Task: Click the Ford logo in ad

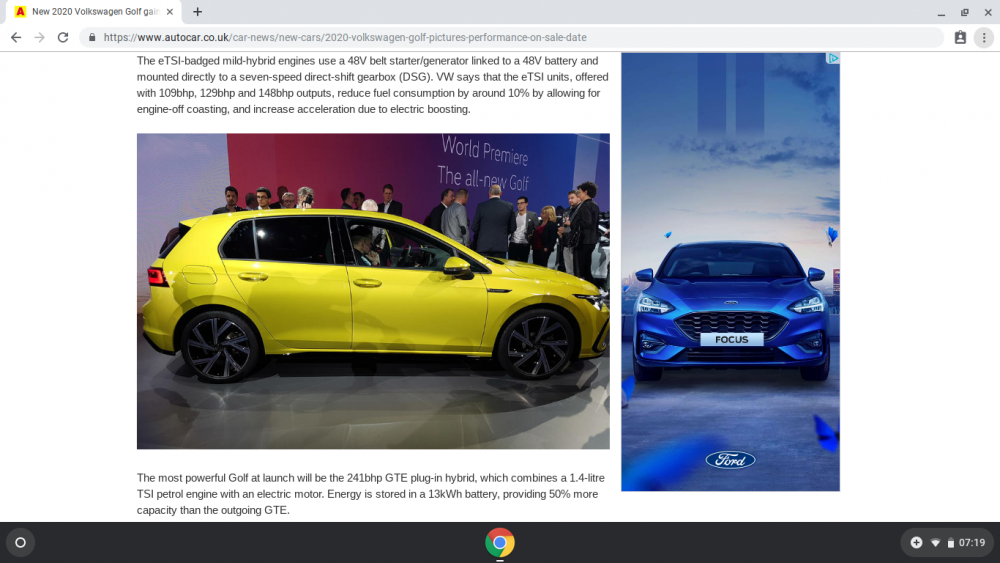Action: (730, 460)
